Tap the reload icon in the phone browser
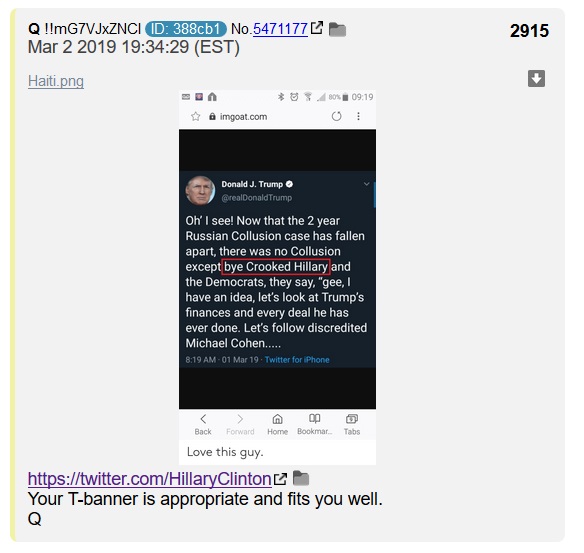 (336, 117)
